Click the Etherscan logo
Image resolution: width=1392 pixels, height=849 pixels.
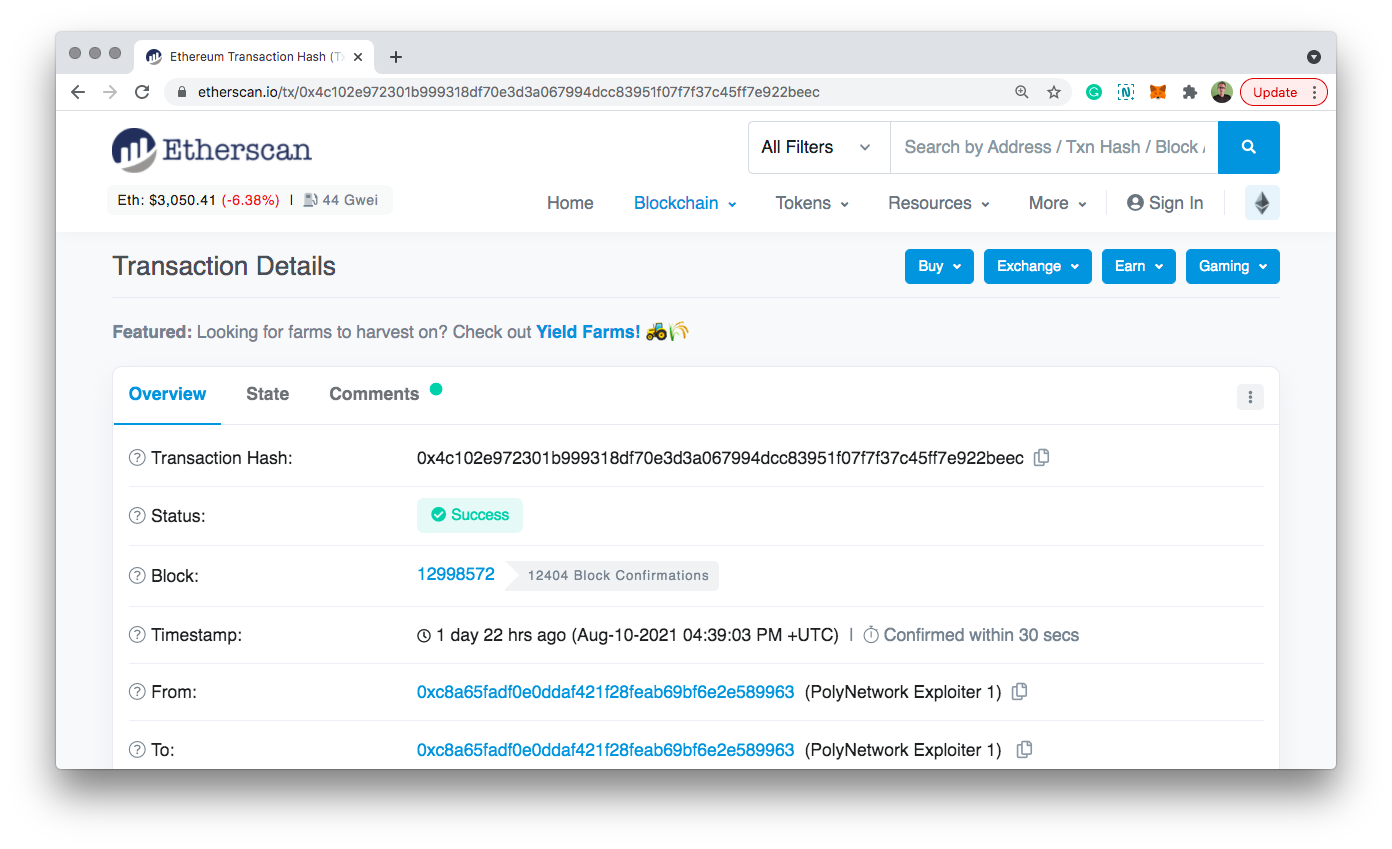coord(211,150)
